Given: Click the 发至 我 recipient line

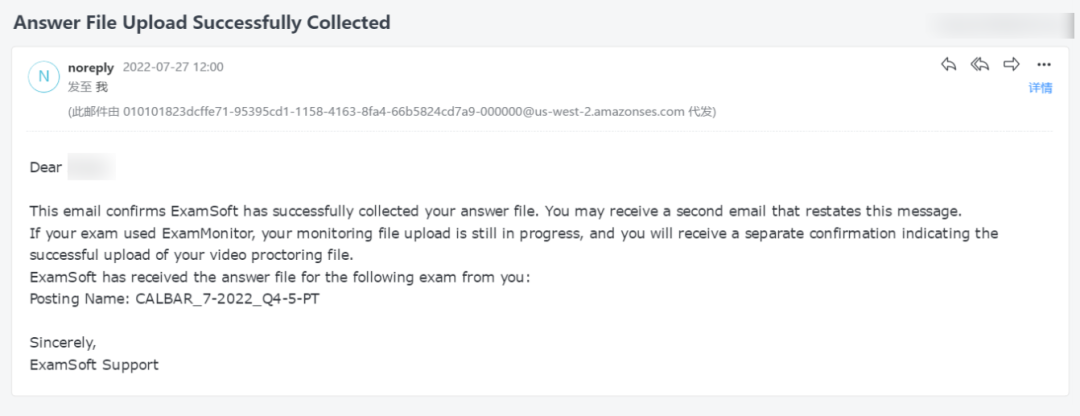Looking at the screenshot, I should pos(88,87).
